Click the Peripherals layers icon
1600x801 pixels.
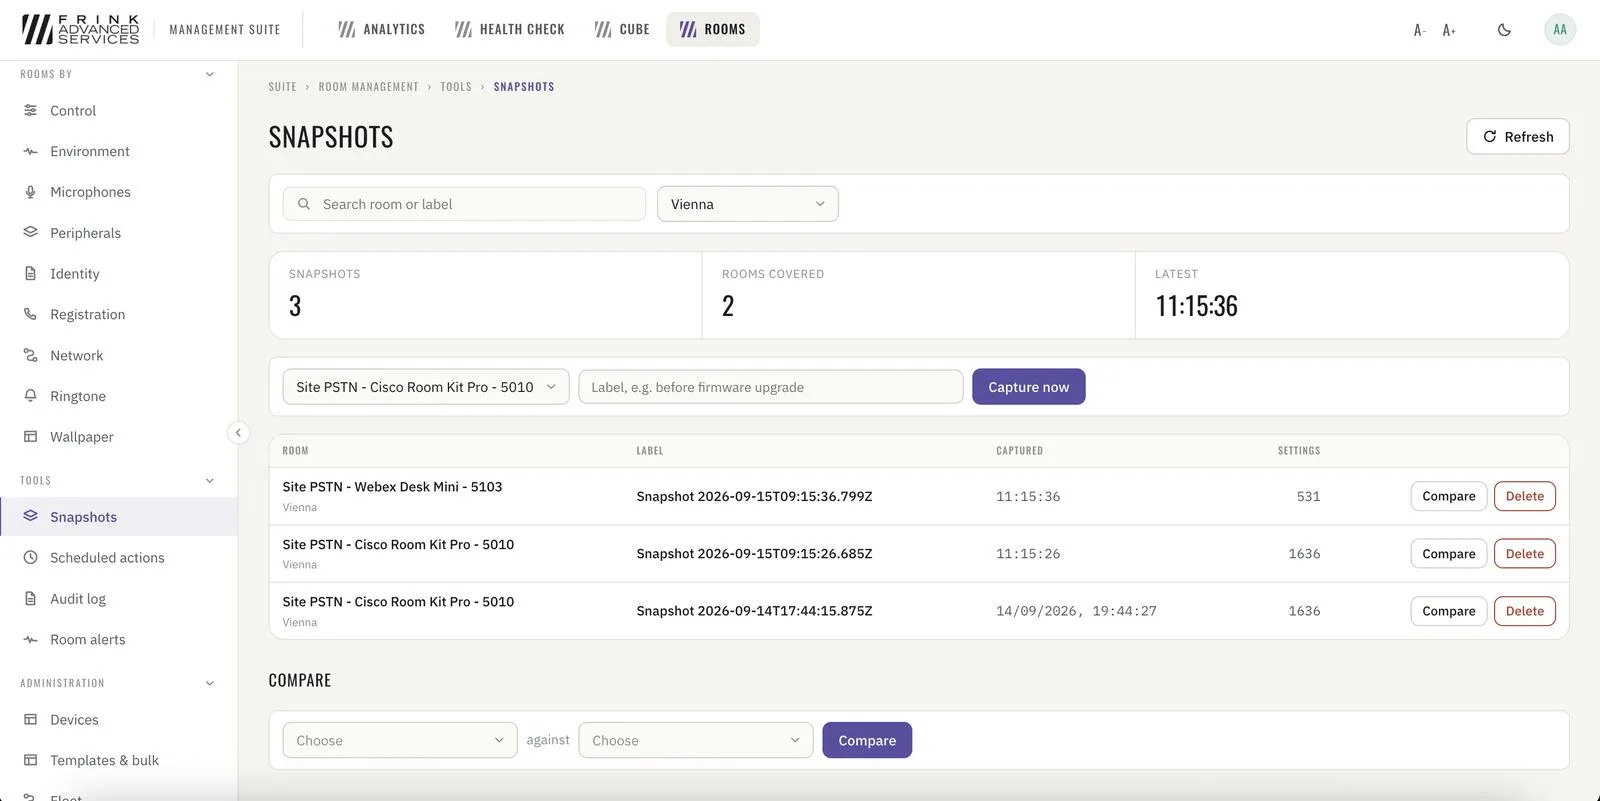pos(30,233)
